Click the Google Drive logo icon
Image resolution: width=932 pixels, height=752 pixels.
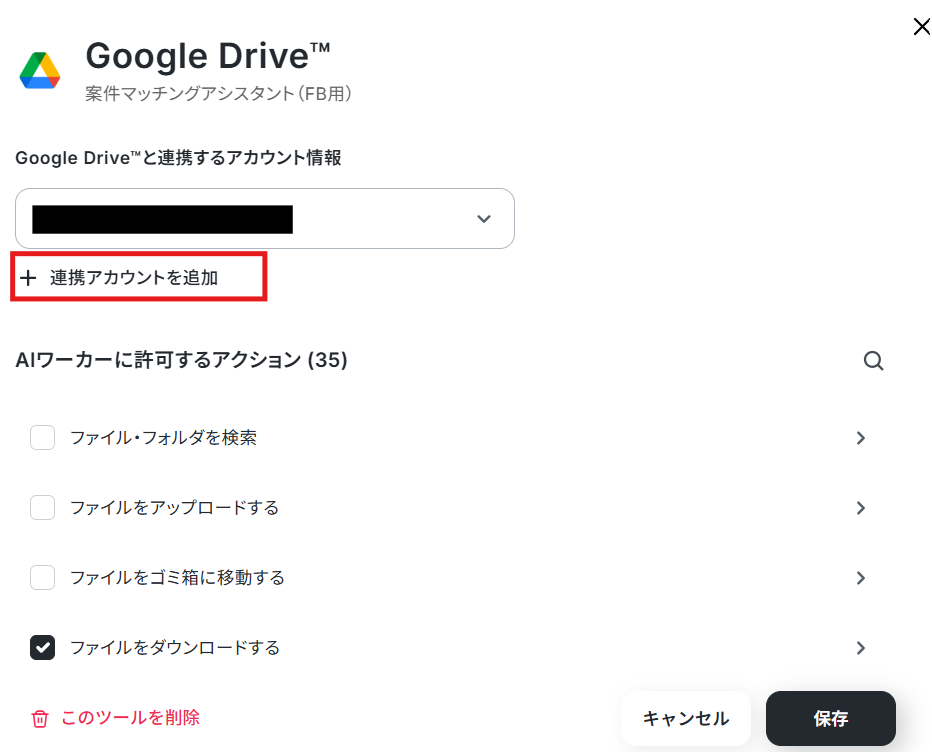pos(40,71)
